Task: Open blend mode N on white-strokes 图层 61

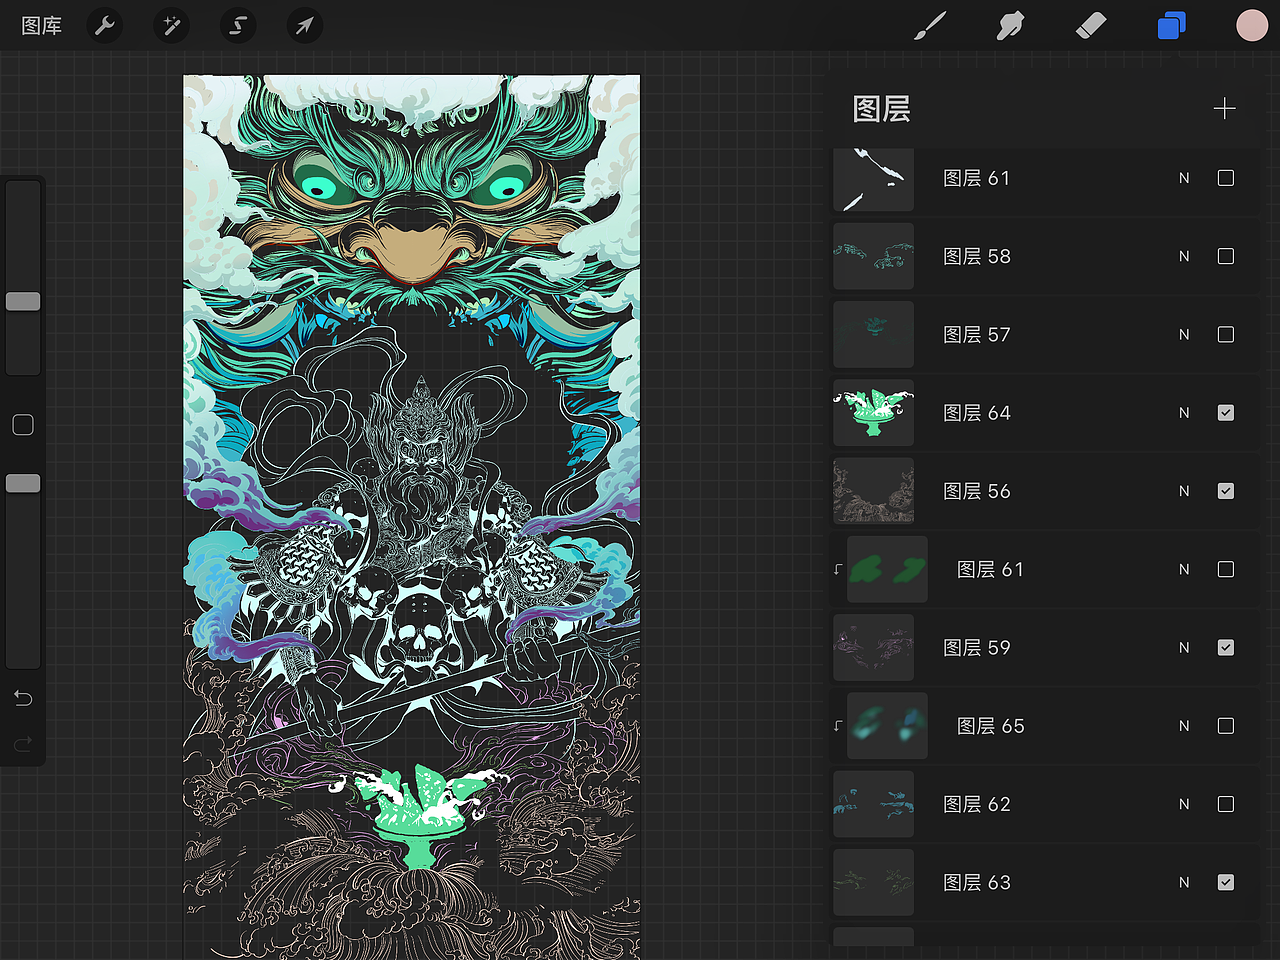Action: click(x=1184, y=178)
